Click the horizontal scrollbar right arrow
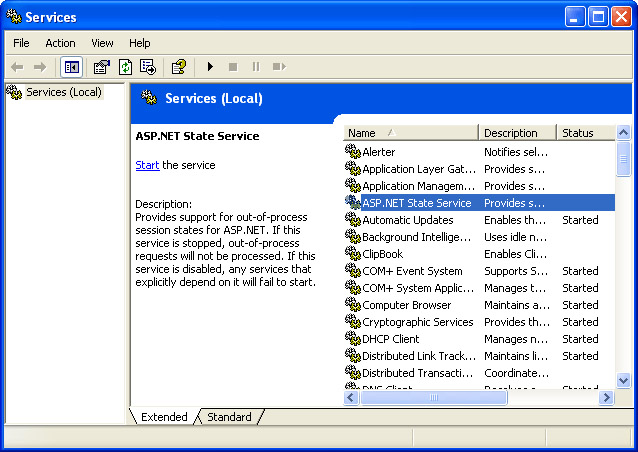The image size is (638, 452). [x=606, y=398]
